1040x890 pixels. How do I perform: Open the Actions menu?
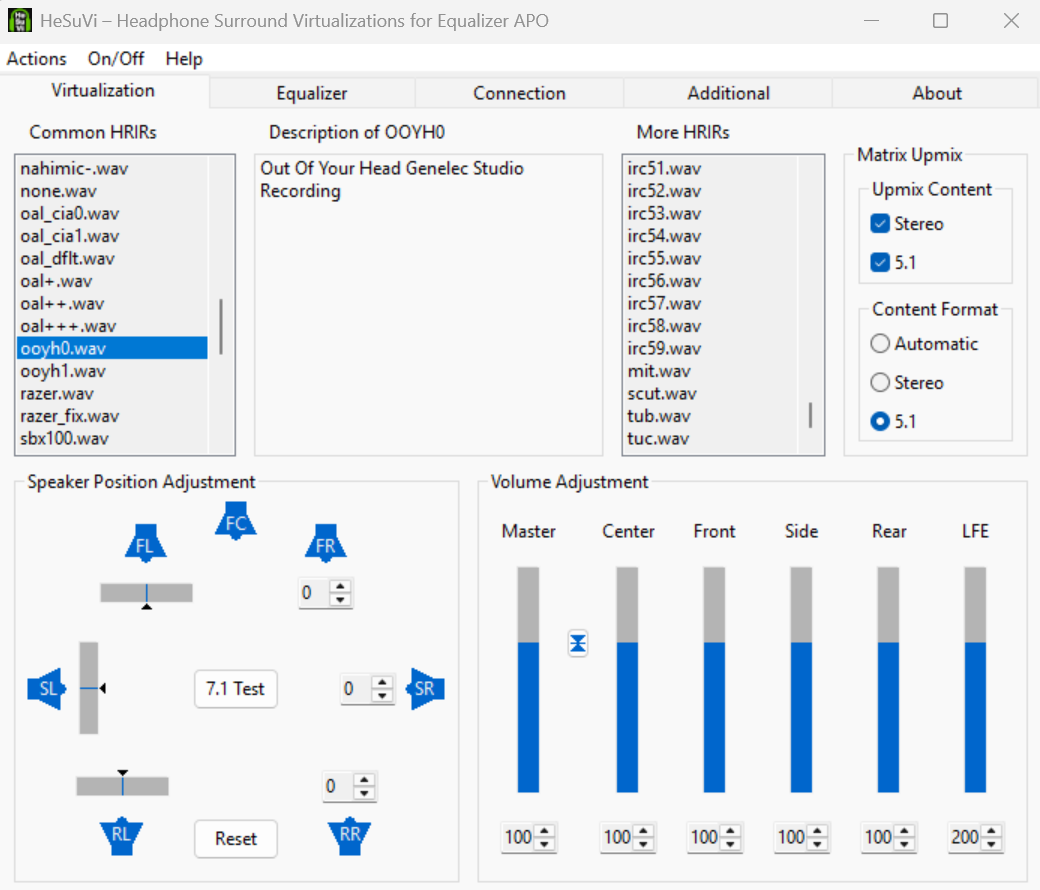(x=37, y=59)
